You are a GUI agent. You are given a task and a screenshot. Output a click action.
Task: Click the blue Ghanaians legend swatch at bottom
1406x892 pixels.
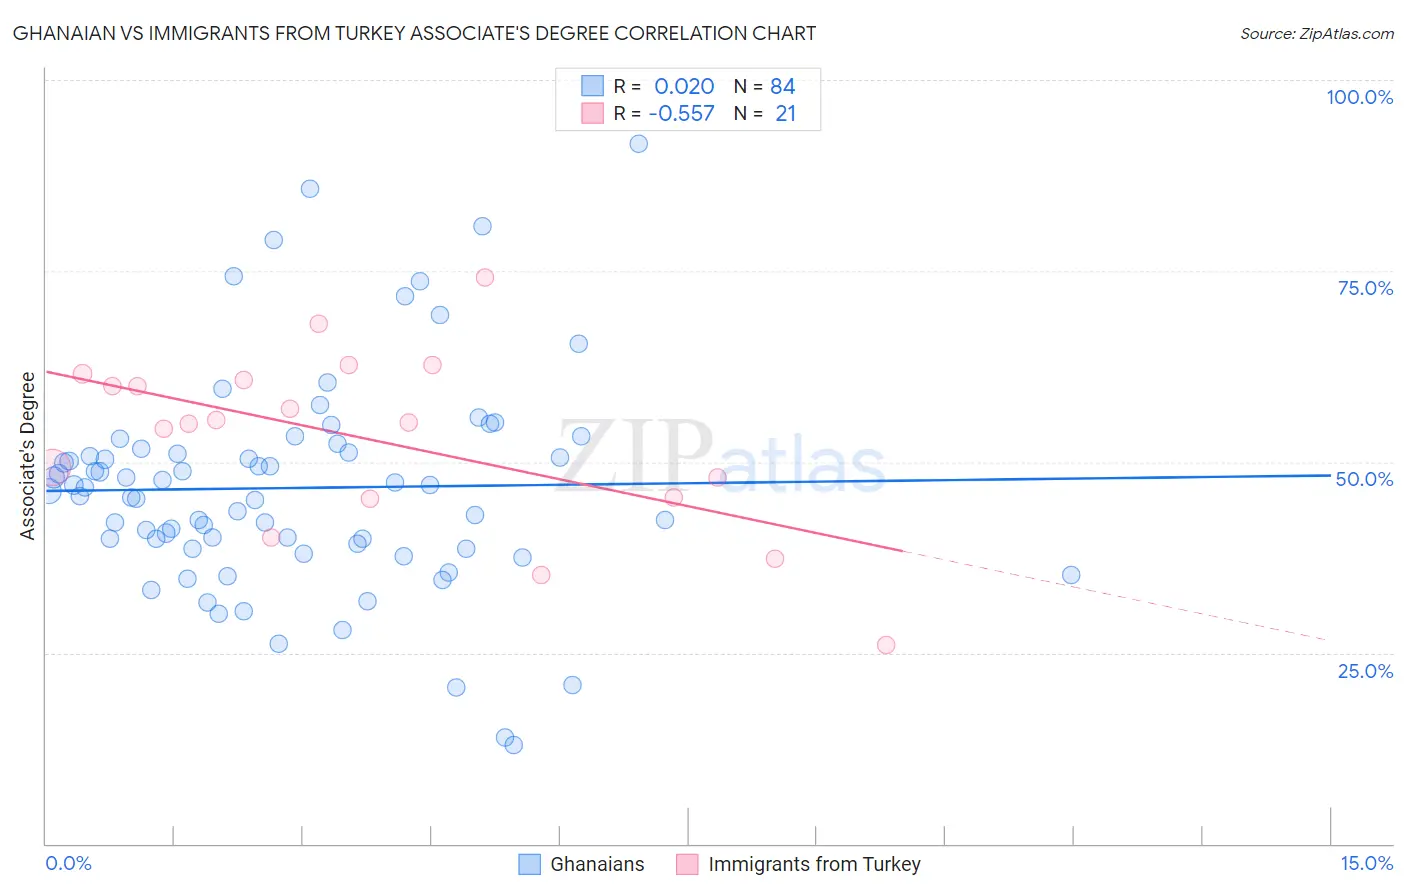tap(529, 864)
